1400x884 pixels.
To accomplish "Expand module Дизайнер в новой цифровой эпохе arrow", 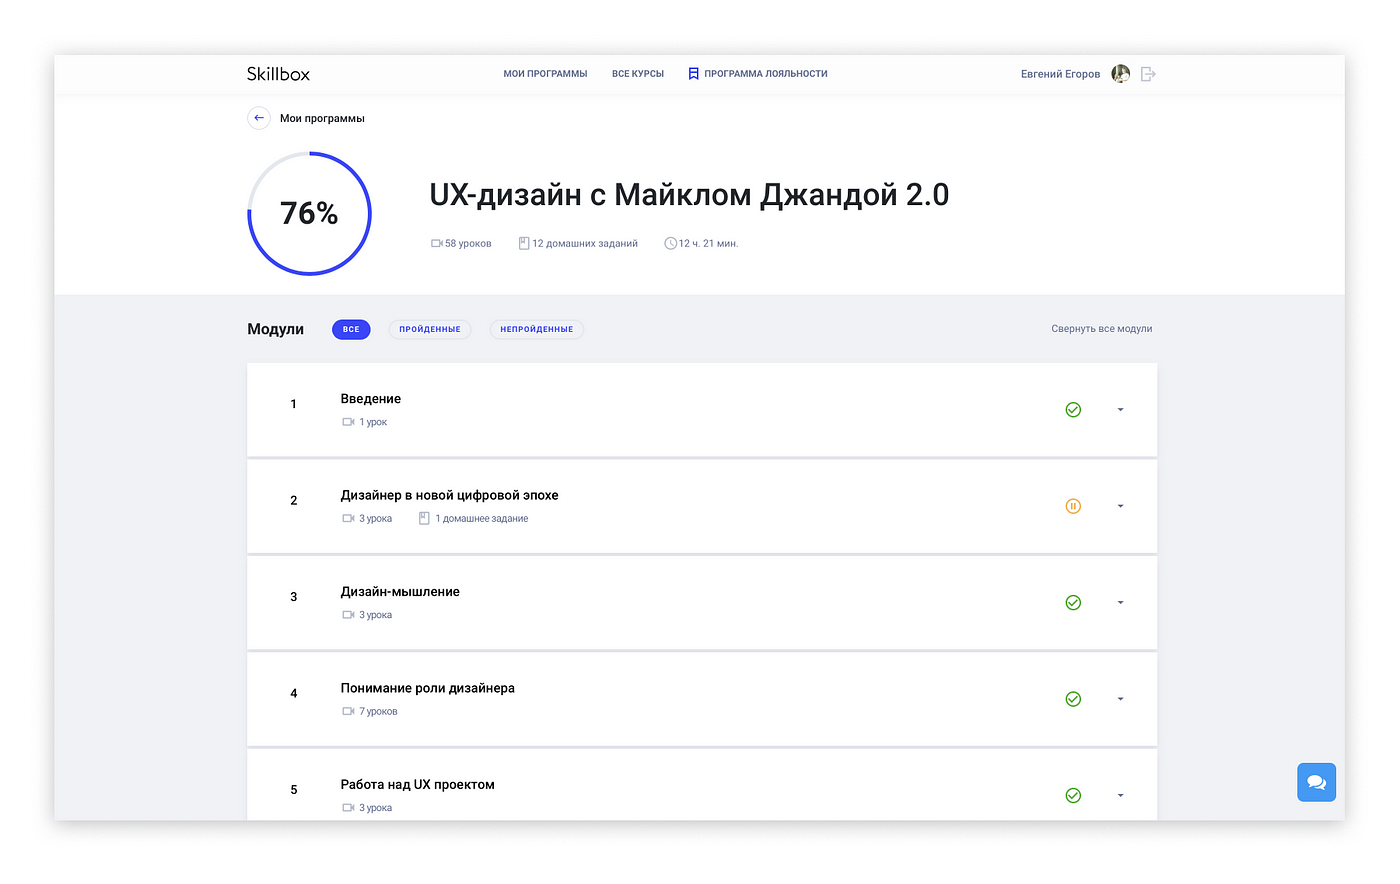I will (1120, 506).
